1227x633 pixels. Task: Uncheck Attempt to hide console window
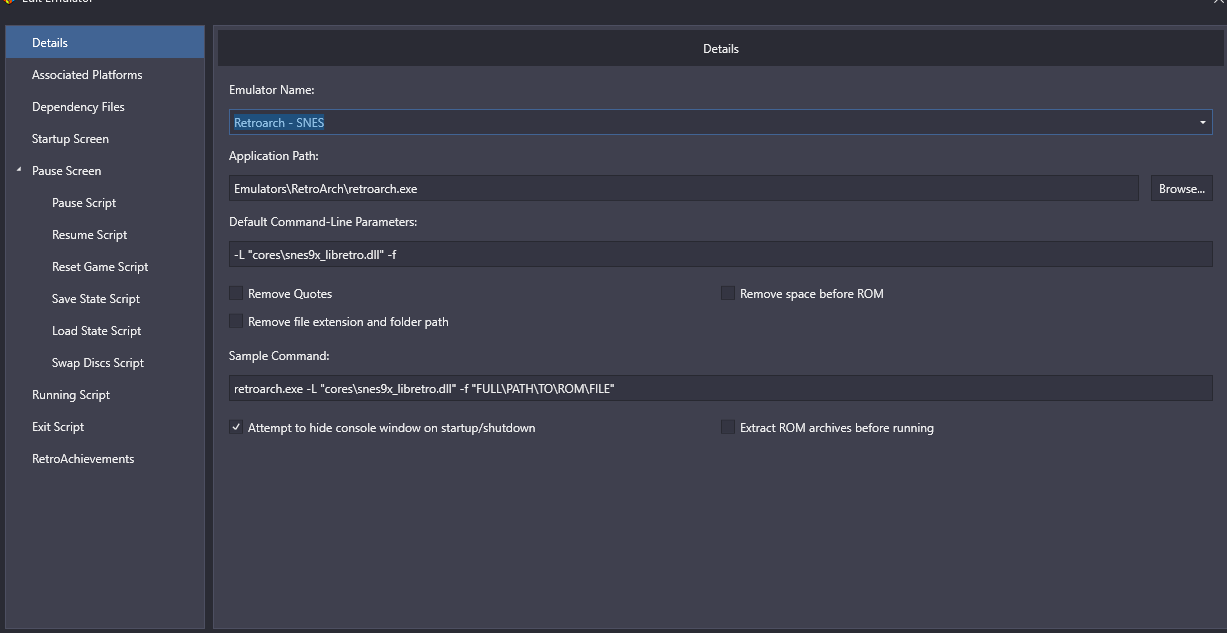coord(237,428)
